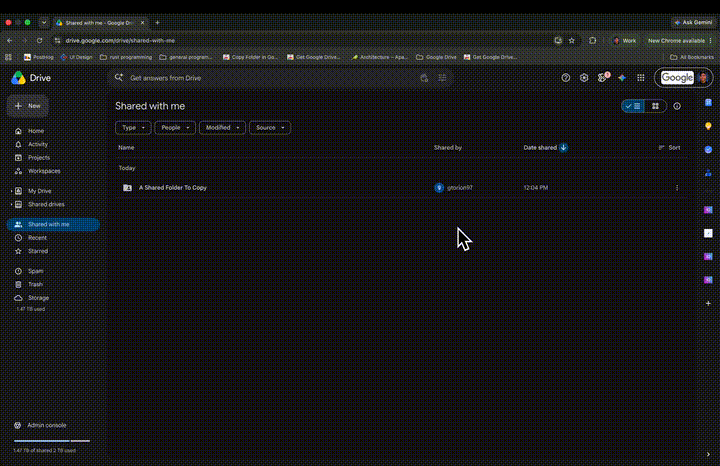
Task: Open the offline status icon with red badge
Action: tap(602, 78)
